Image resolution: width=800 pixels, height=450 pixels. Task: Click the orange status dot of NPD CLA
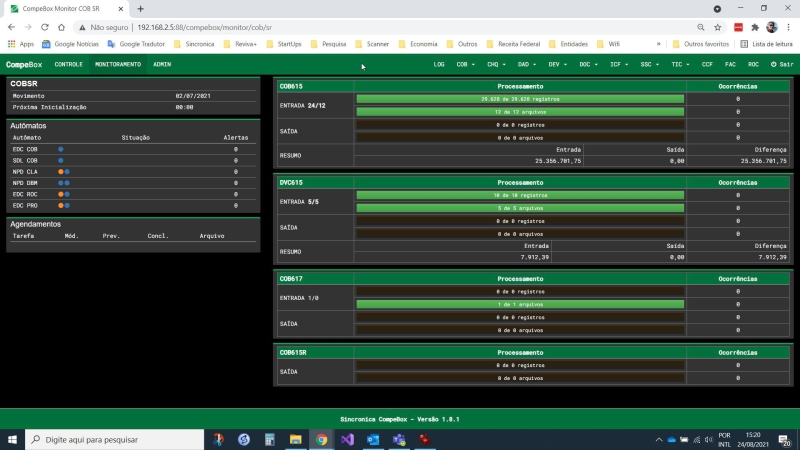tap(61, 172)
